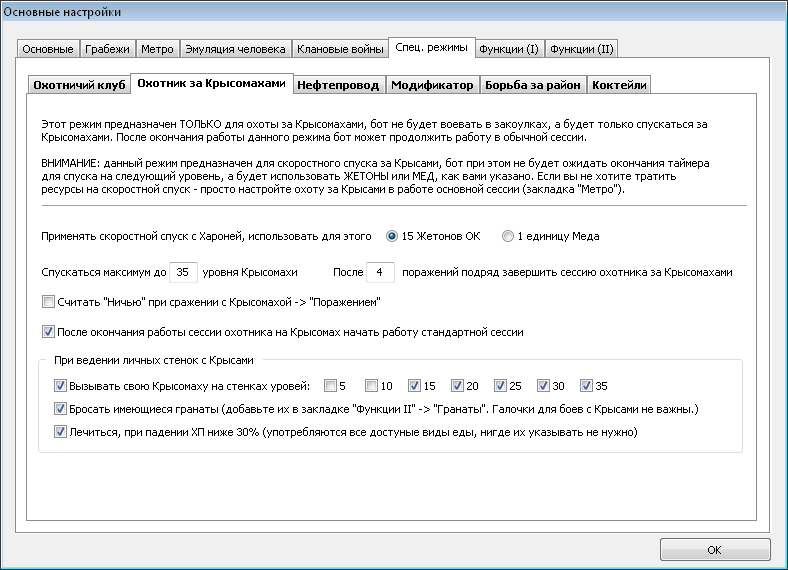Screen dimensions: 788x570
Task: Select the 15 Жетонов ОК radio option
Action: (433, 236)
